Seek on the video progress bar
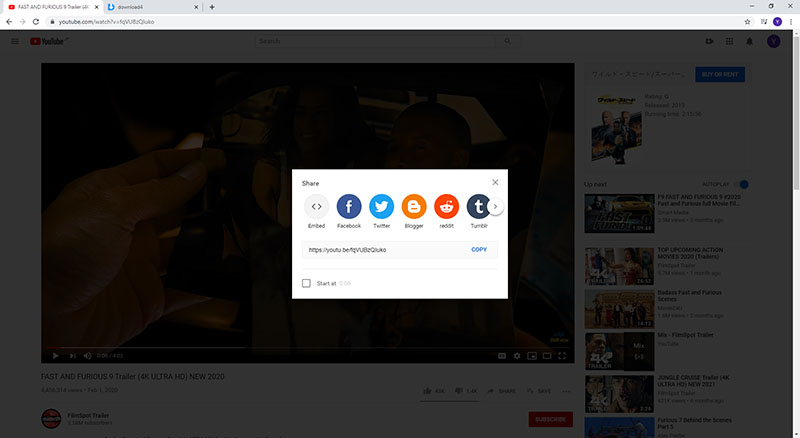 coord(308,348)
